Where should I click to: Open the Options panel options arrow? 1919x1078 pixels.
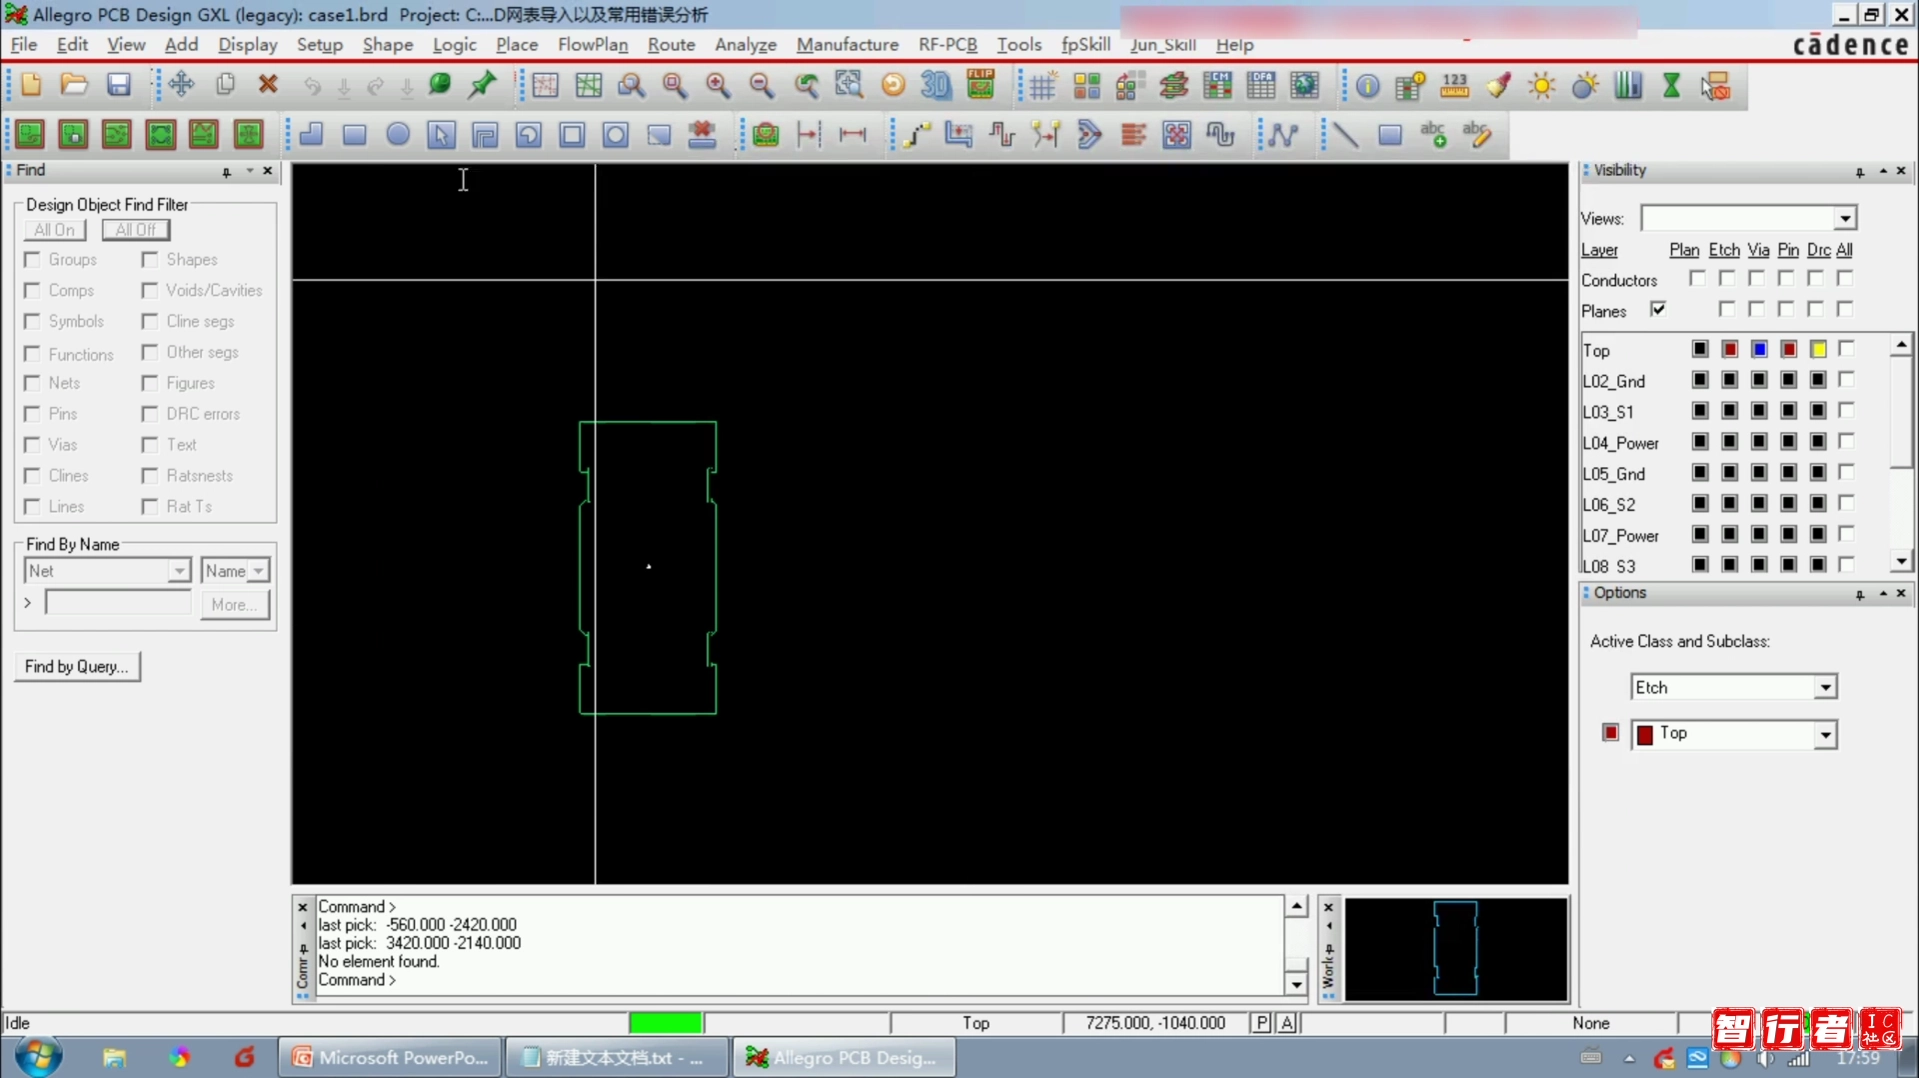[1883, 594]
